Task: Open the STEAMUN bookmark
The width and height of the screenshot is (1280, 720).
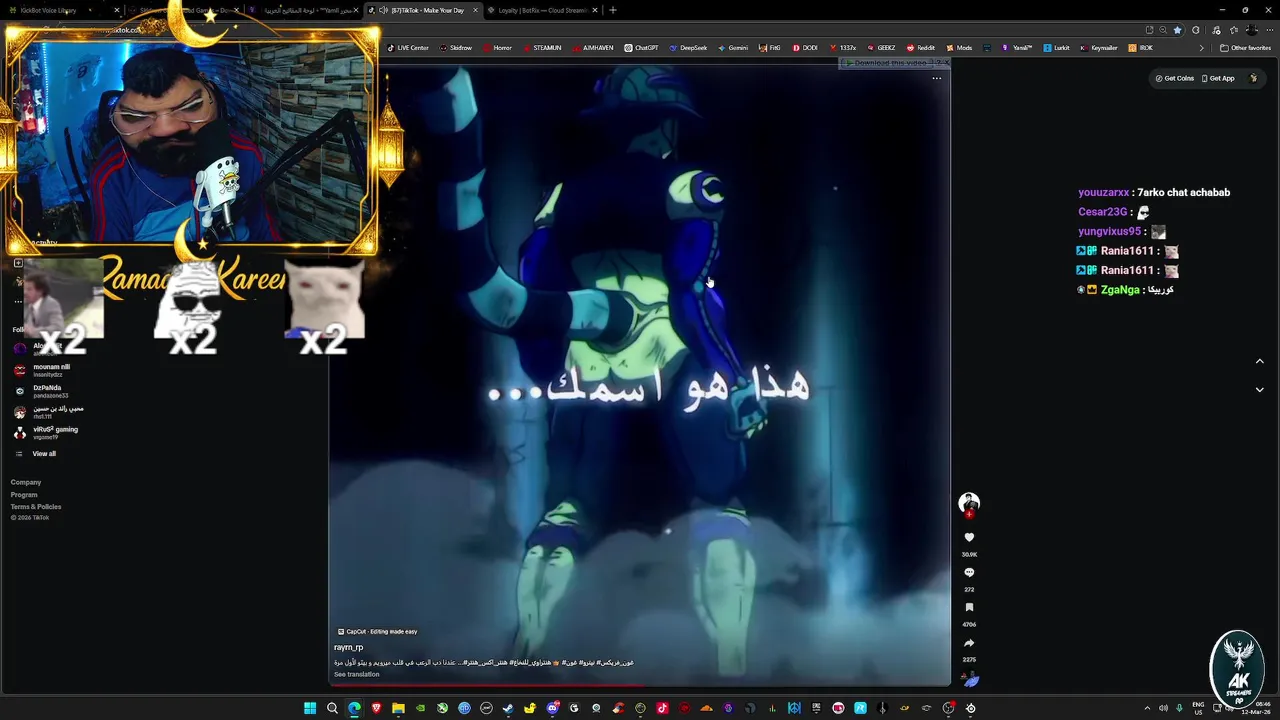Action: pos(541,48)
